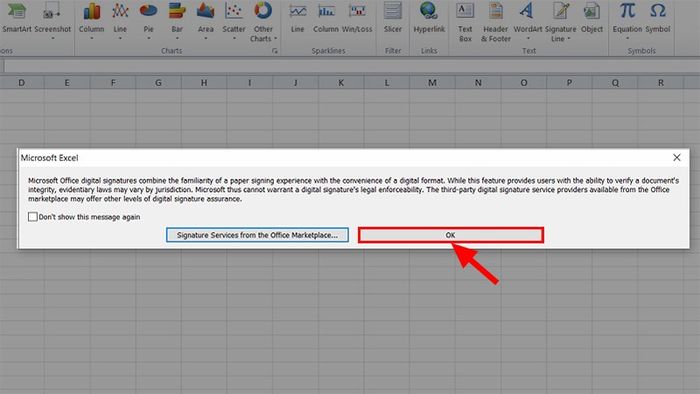Check Don't show this message again
This screenshot has width=700, height=394.
coord(33,217)
